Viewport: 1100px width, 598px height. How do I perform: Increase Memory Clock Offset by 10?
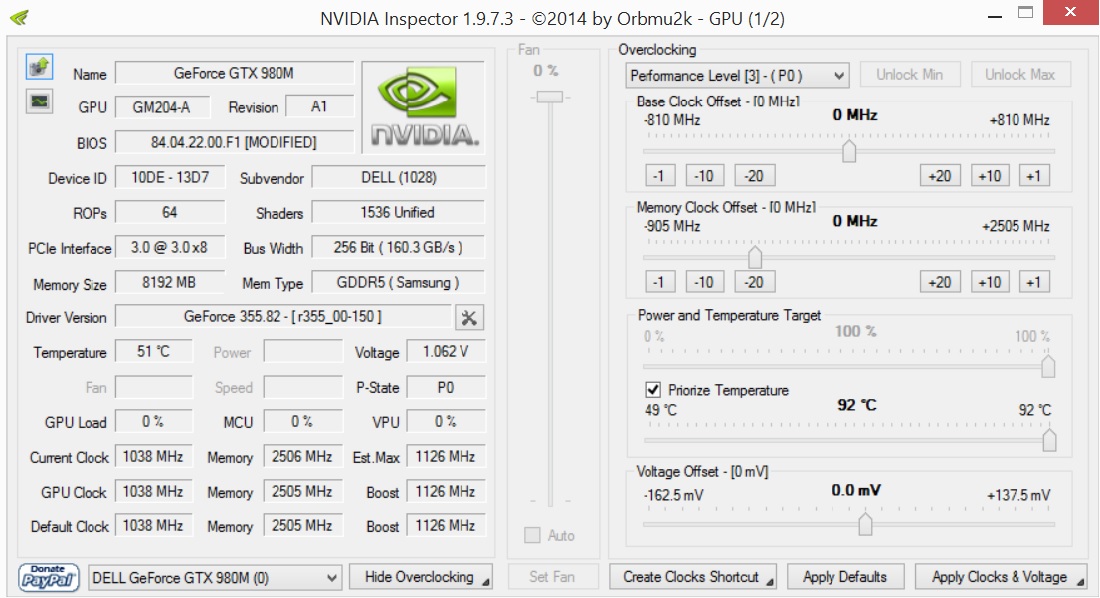click(x=990, y=282)
